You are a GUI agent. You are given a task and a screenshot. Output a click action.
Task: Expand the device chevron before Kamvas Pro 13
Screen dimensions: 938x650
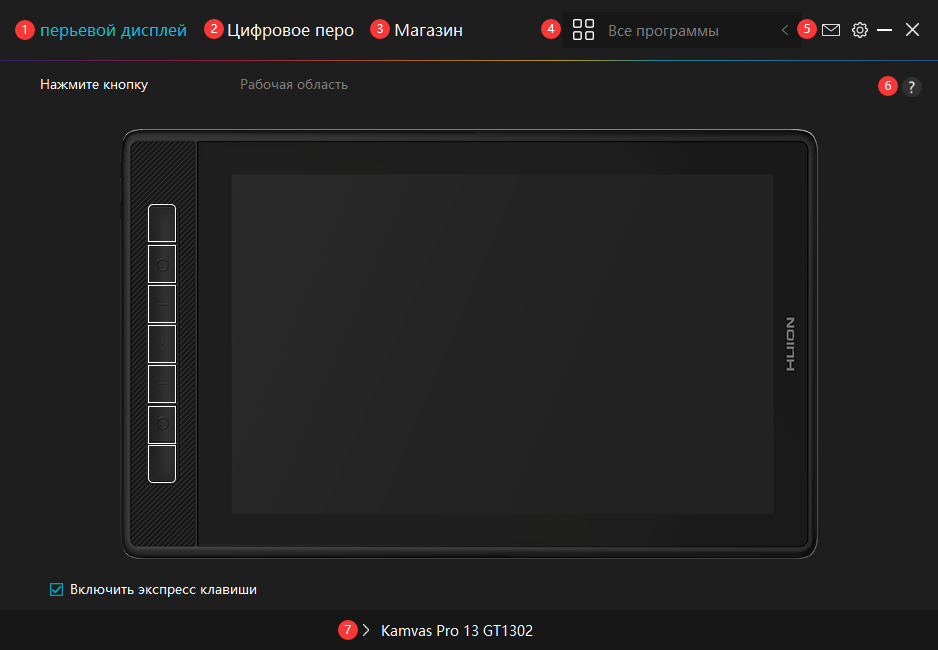pos(366,630)
